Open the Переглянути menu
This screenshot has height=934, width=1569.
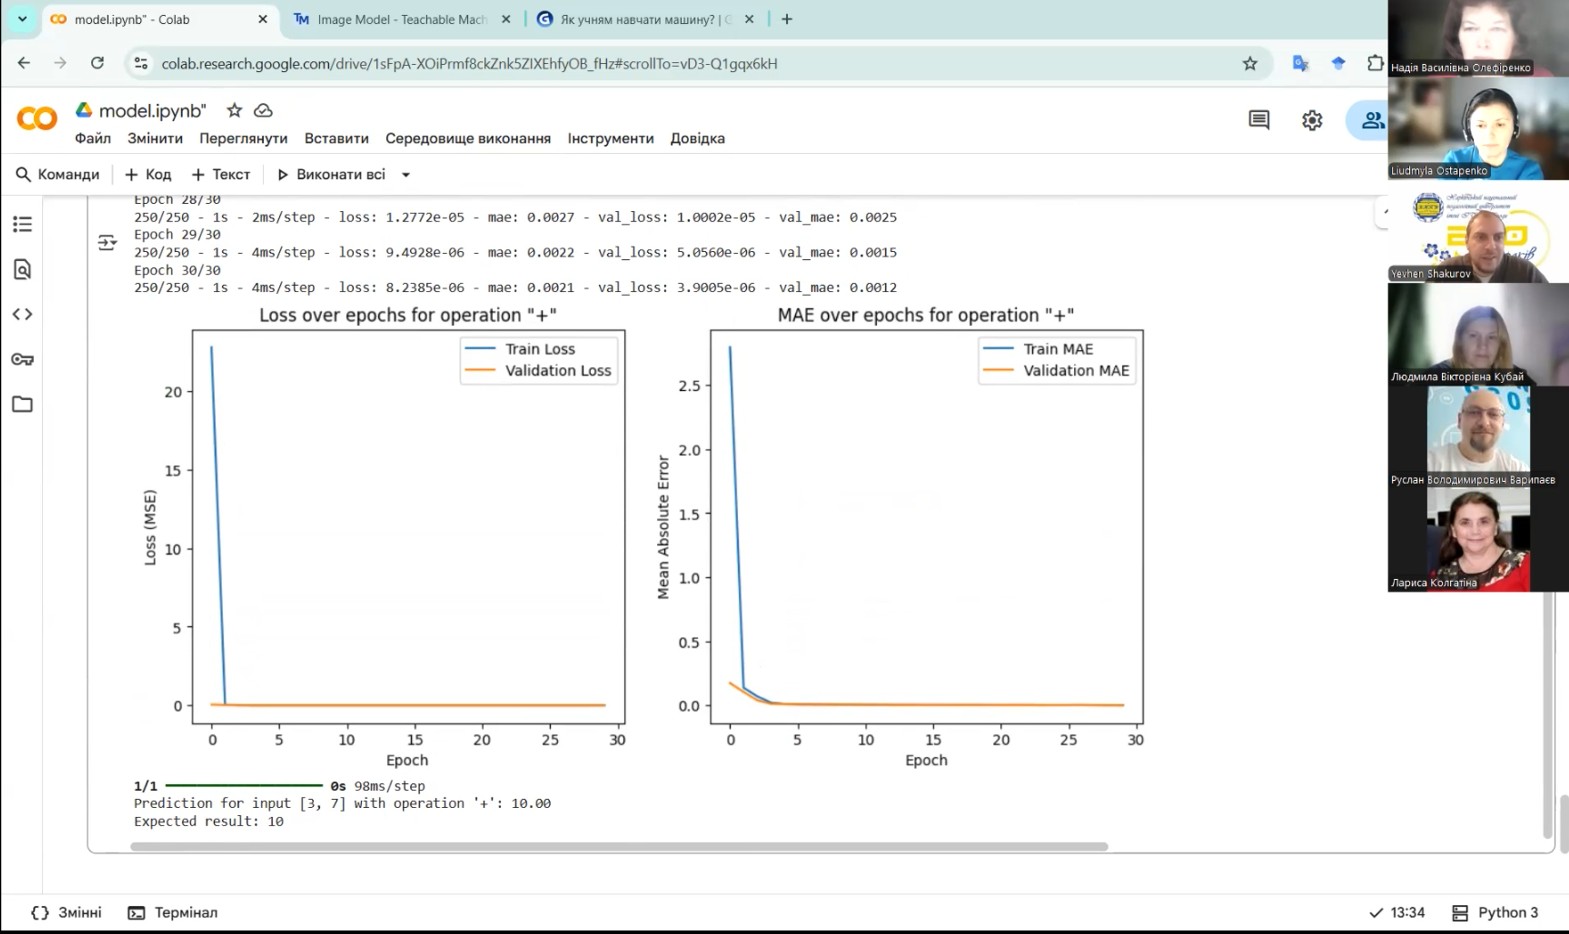click(243, 138)
